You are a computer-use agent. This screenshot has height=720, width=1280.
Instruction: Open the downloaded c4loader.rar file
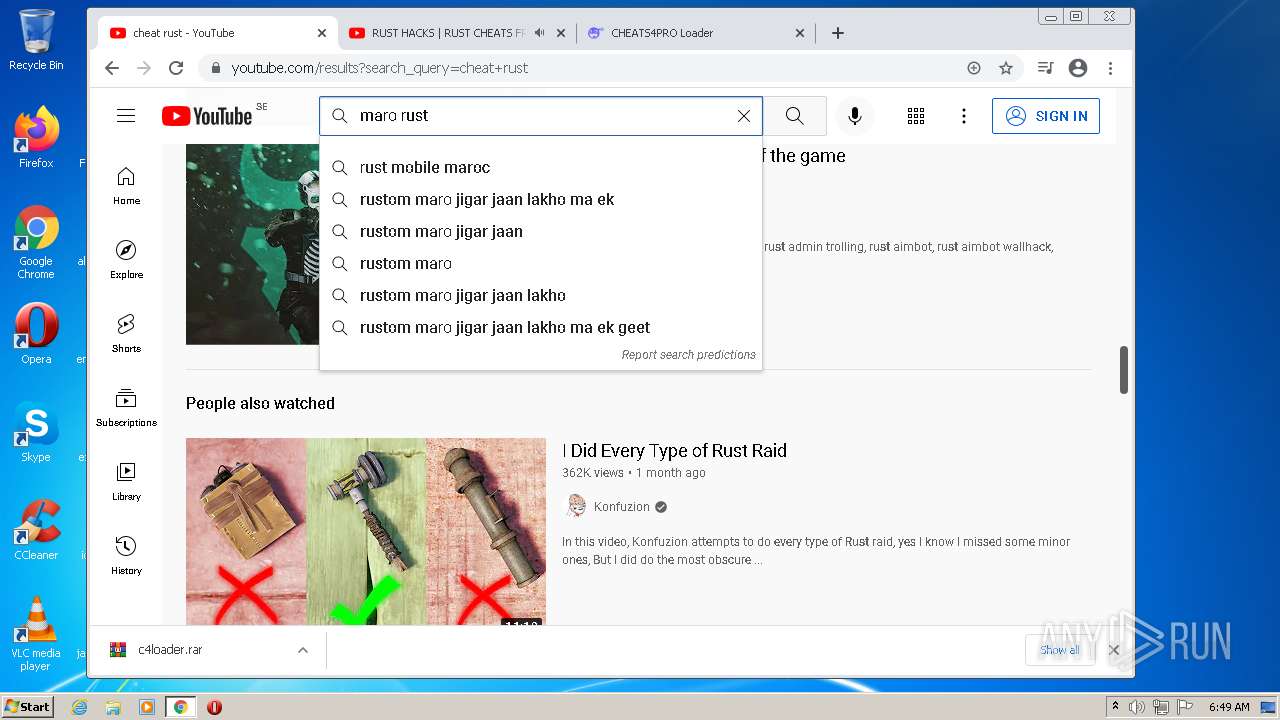pos(170,650)
